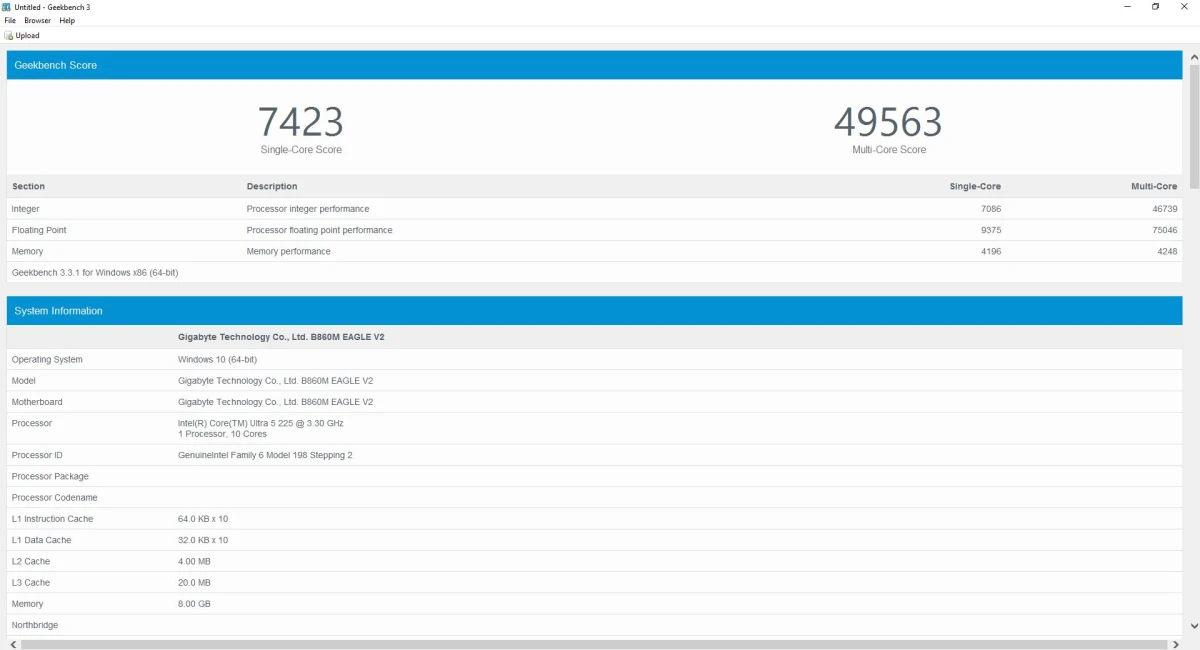This screenshot has height=650, width=1200.
Task: Close the Geekbench 3 window
Action: point(1184,7)
